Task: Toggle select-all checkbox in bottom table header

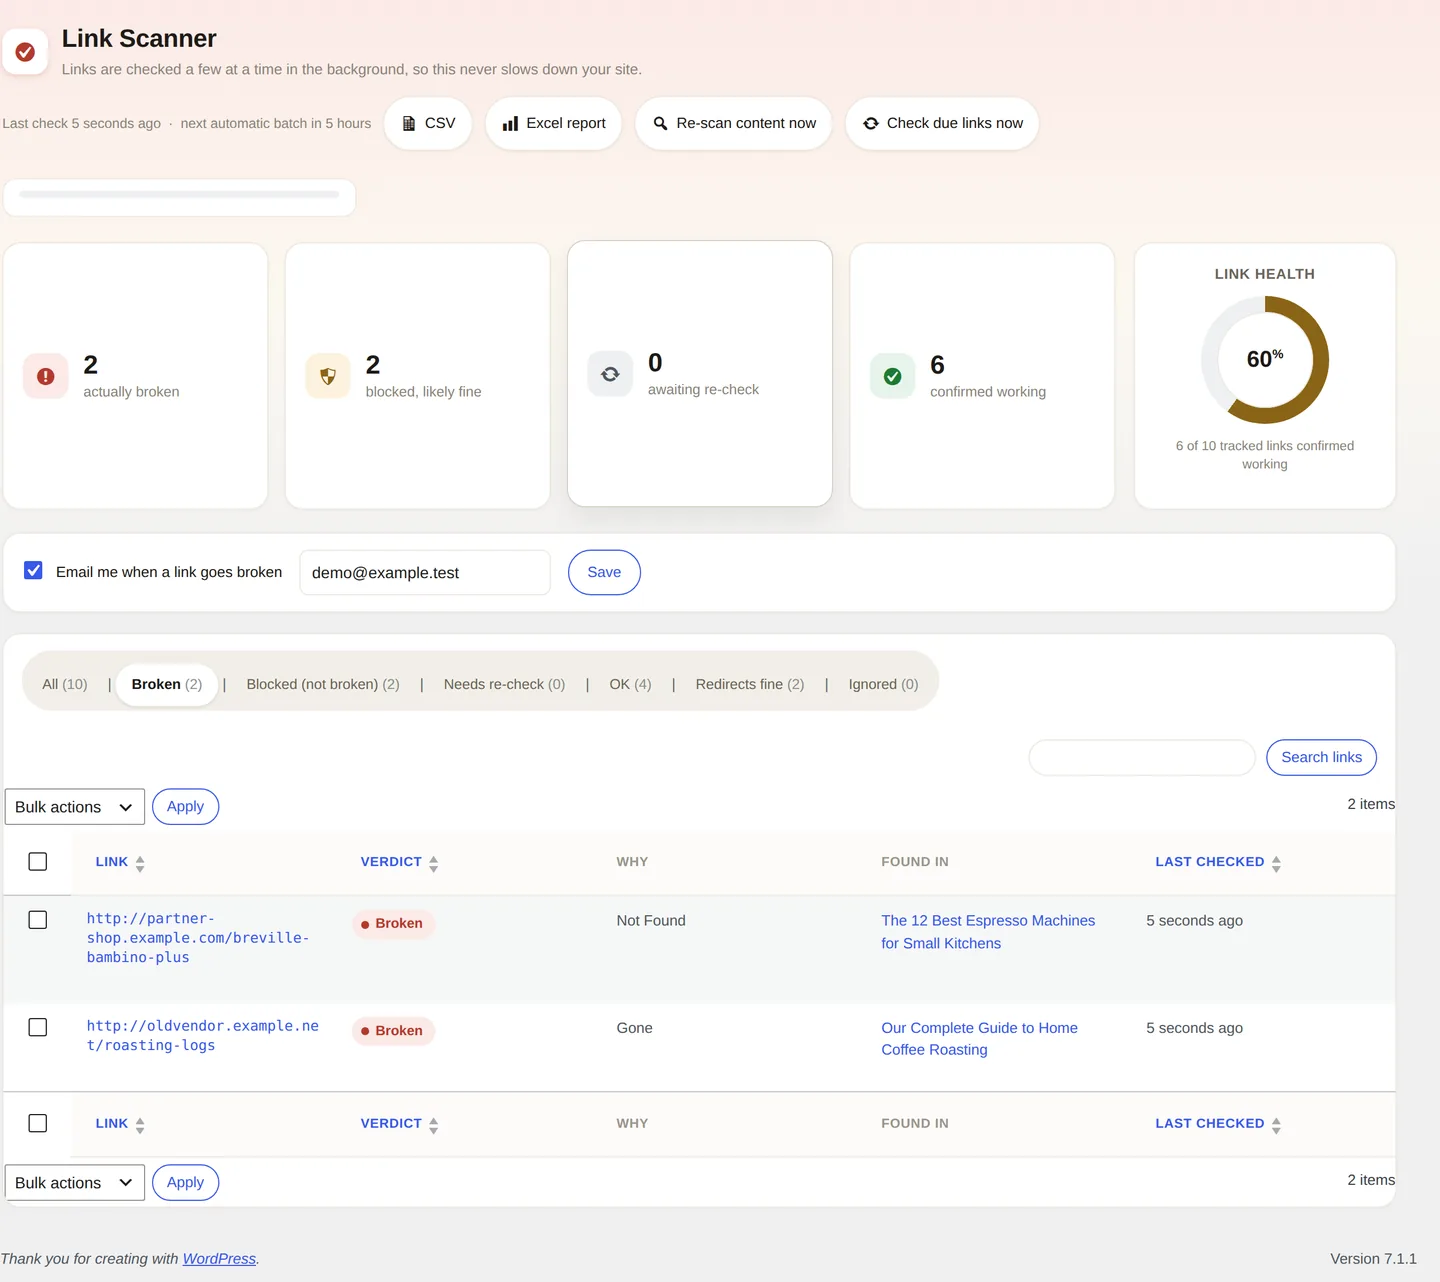Action: (38, 1123)
